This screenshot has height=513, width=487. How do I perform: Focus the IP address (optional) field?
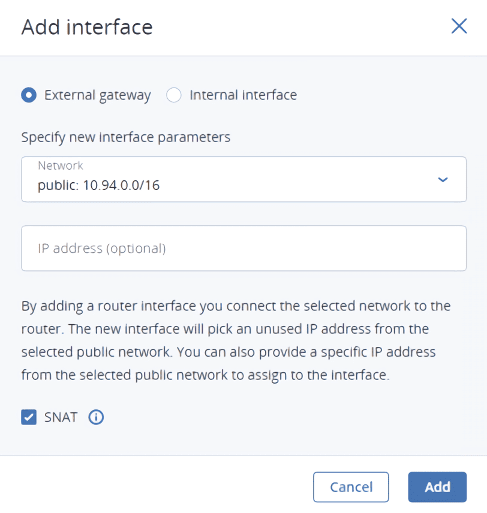[244, 248]
